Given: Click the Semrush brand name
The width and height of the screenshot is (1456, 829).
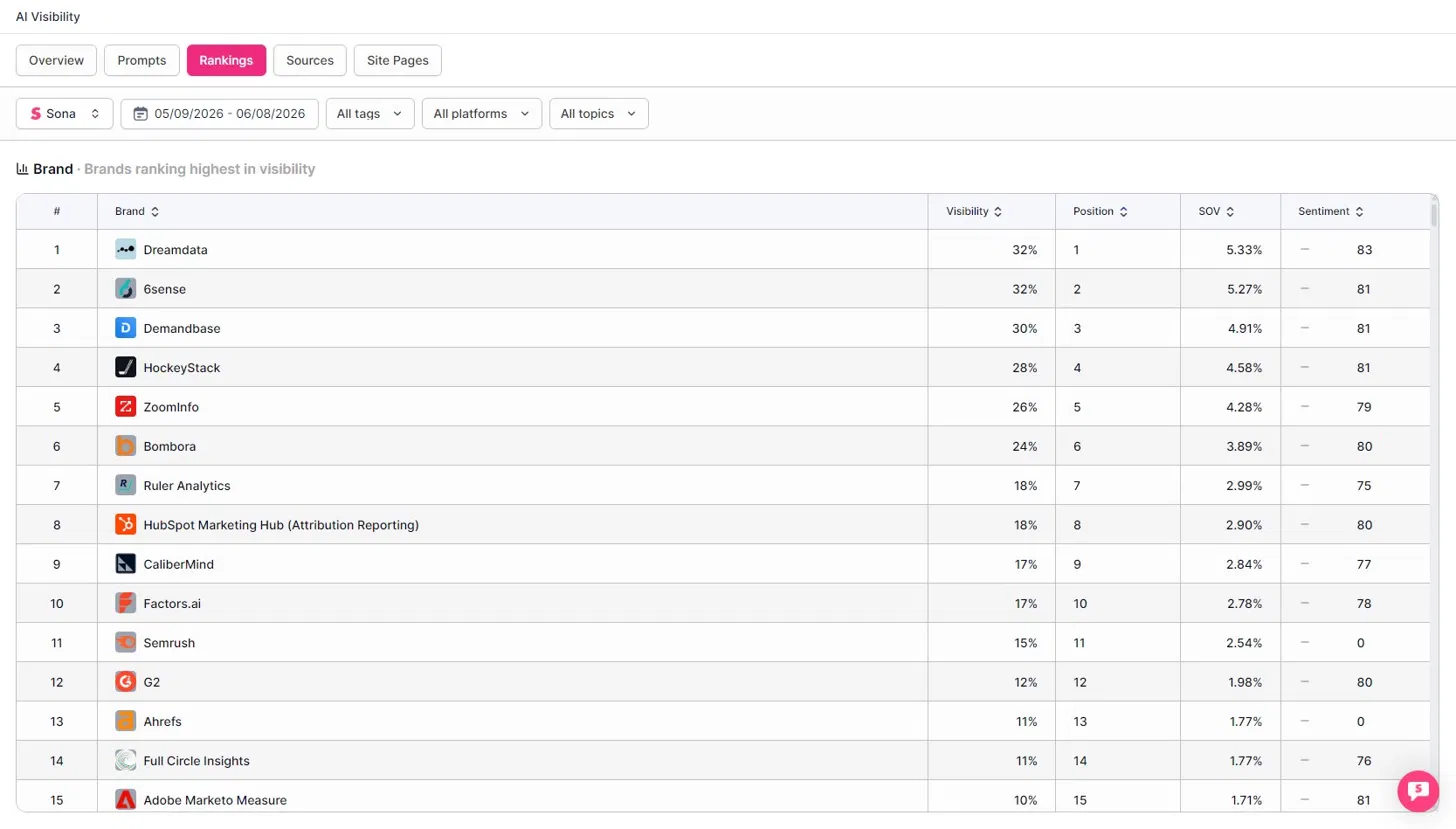Looking at the screenshot, I should point(169,643).
